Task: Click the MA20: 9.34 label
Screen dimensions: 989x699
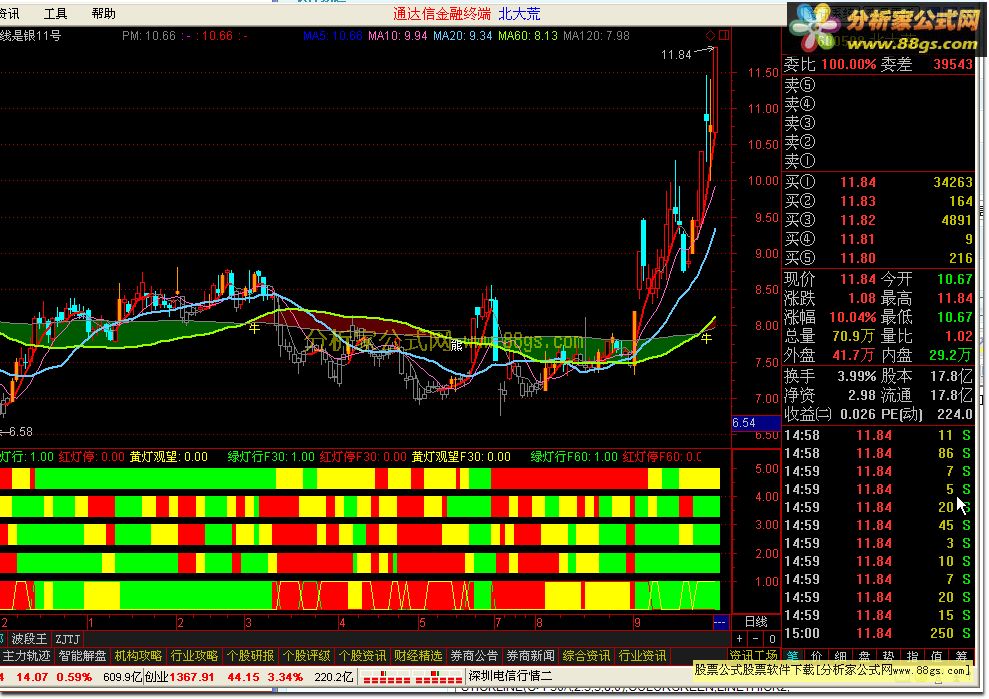Action: click(462, 36)
